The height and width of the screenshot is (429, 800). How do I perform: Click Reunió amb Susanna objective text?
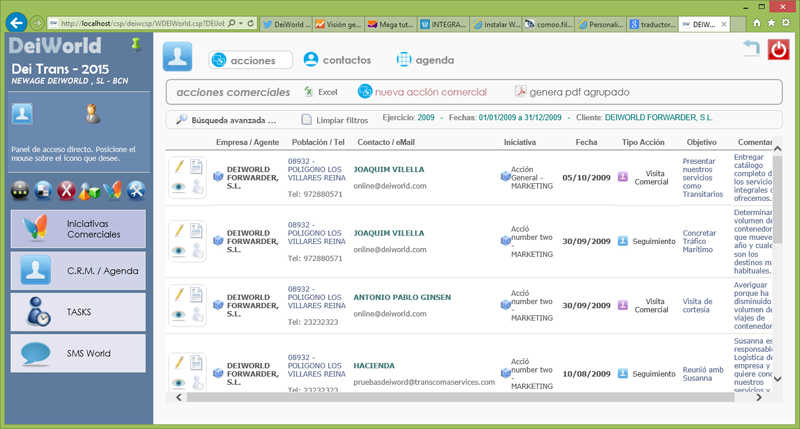pyautogui.click(x=703, y=374)
